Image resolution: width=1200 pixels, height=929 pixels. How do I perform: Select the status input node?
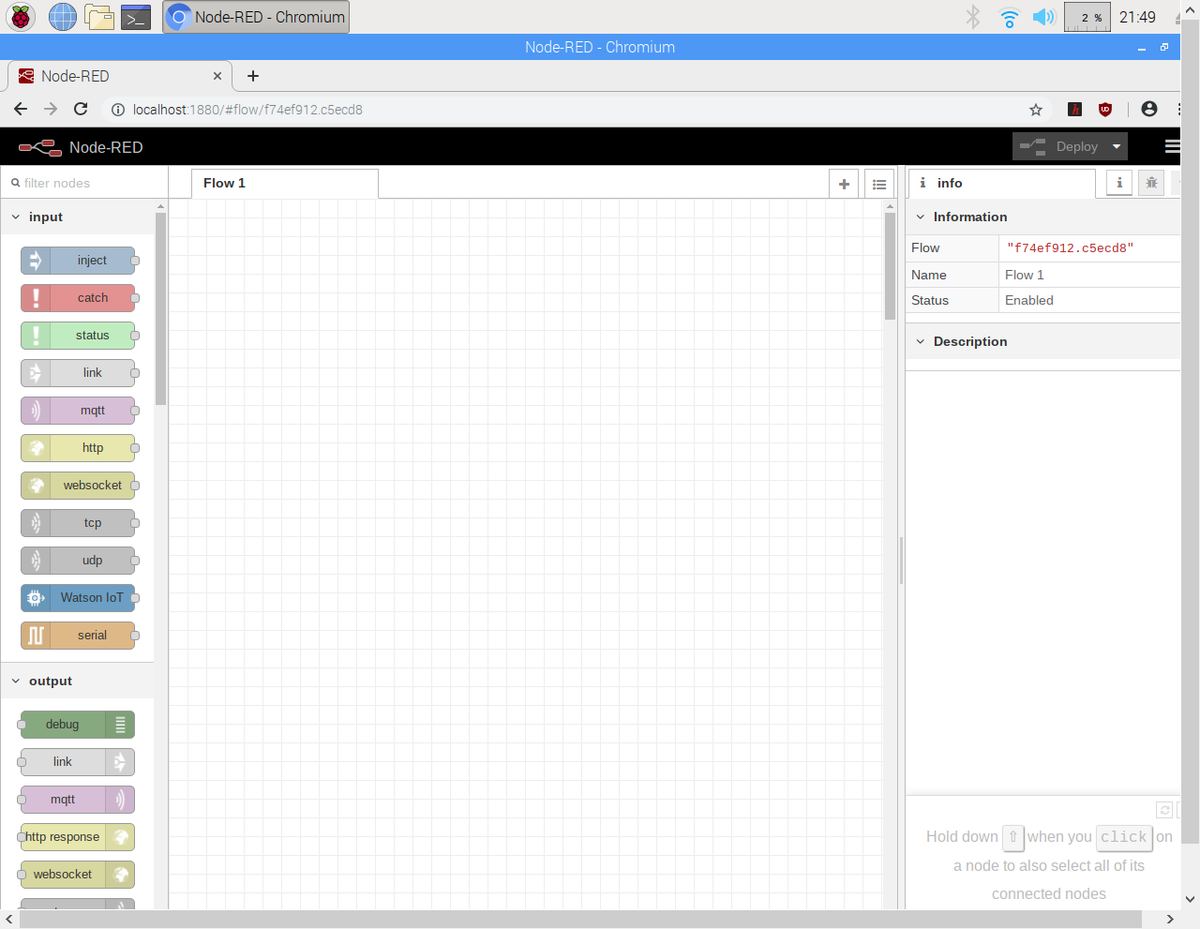pos(77,335)
